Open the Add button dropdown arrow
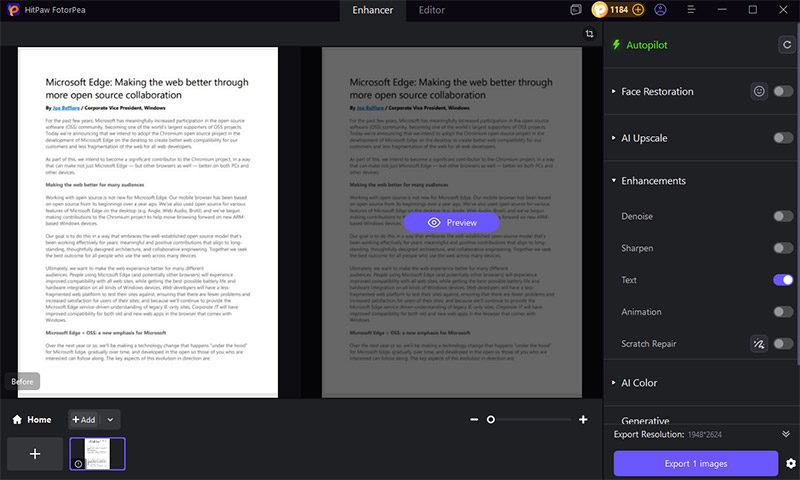The height and width of the screenshot is (480, 800). (110, 419)
